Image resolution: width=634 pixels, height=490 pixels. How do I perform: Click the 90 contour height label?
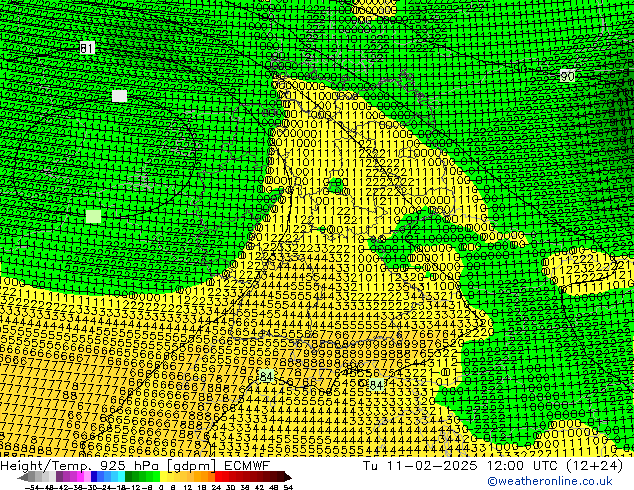(567, 76)
